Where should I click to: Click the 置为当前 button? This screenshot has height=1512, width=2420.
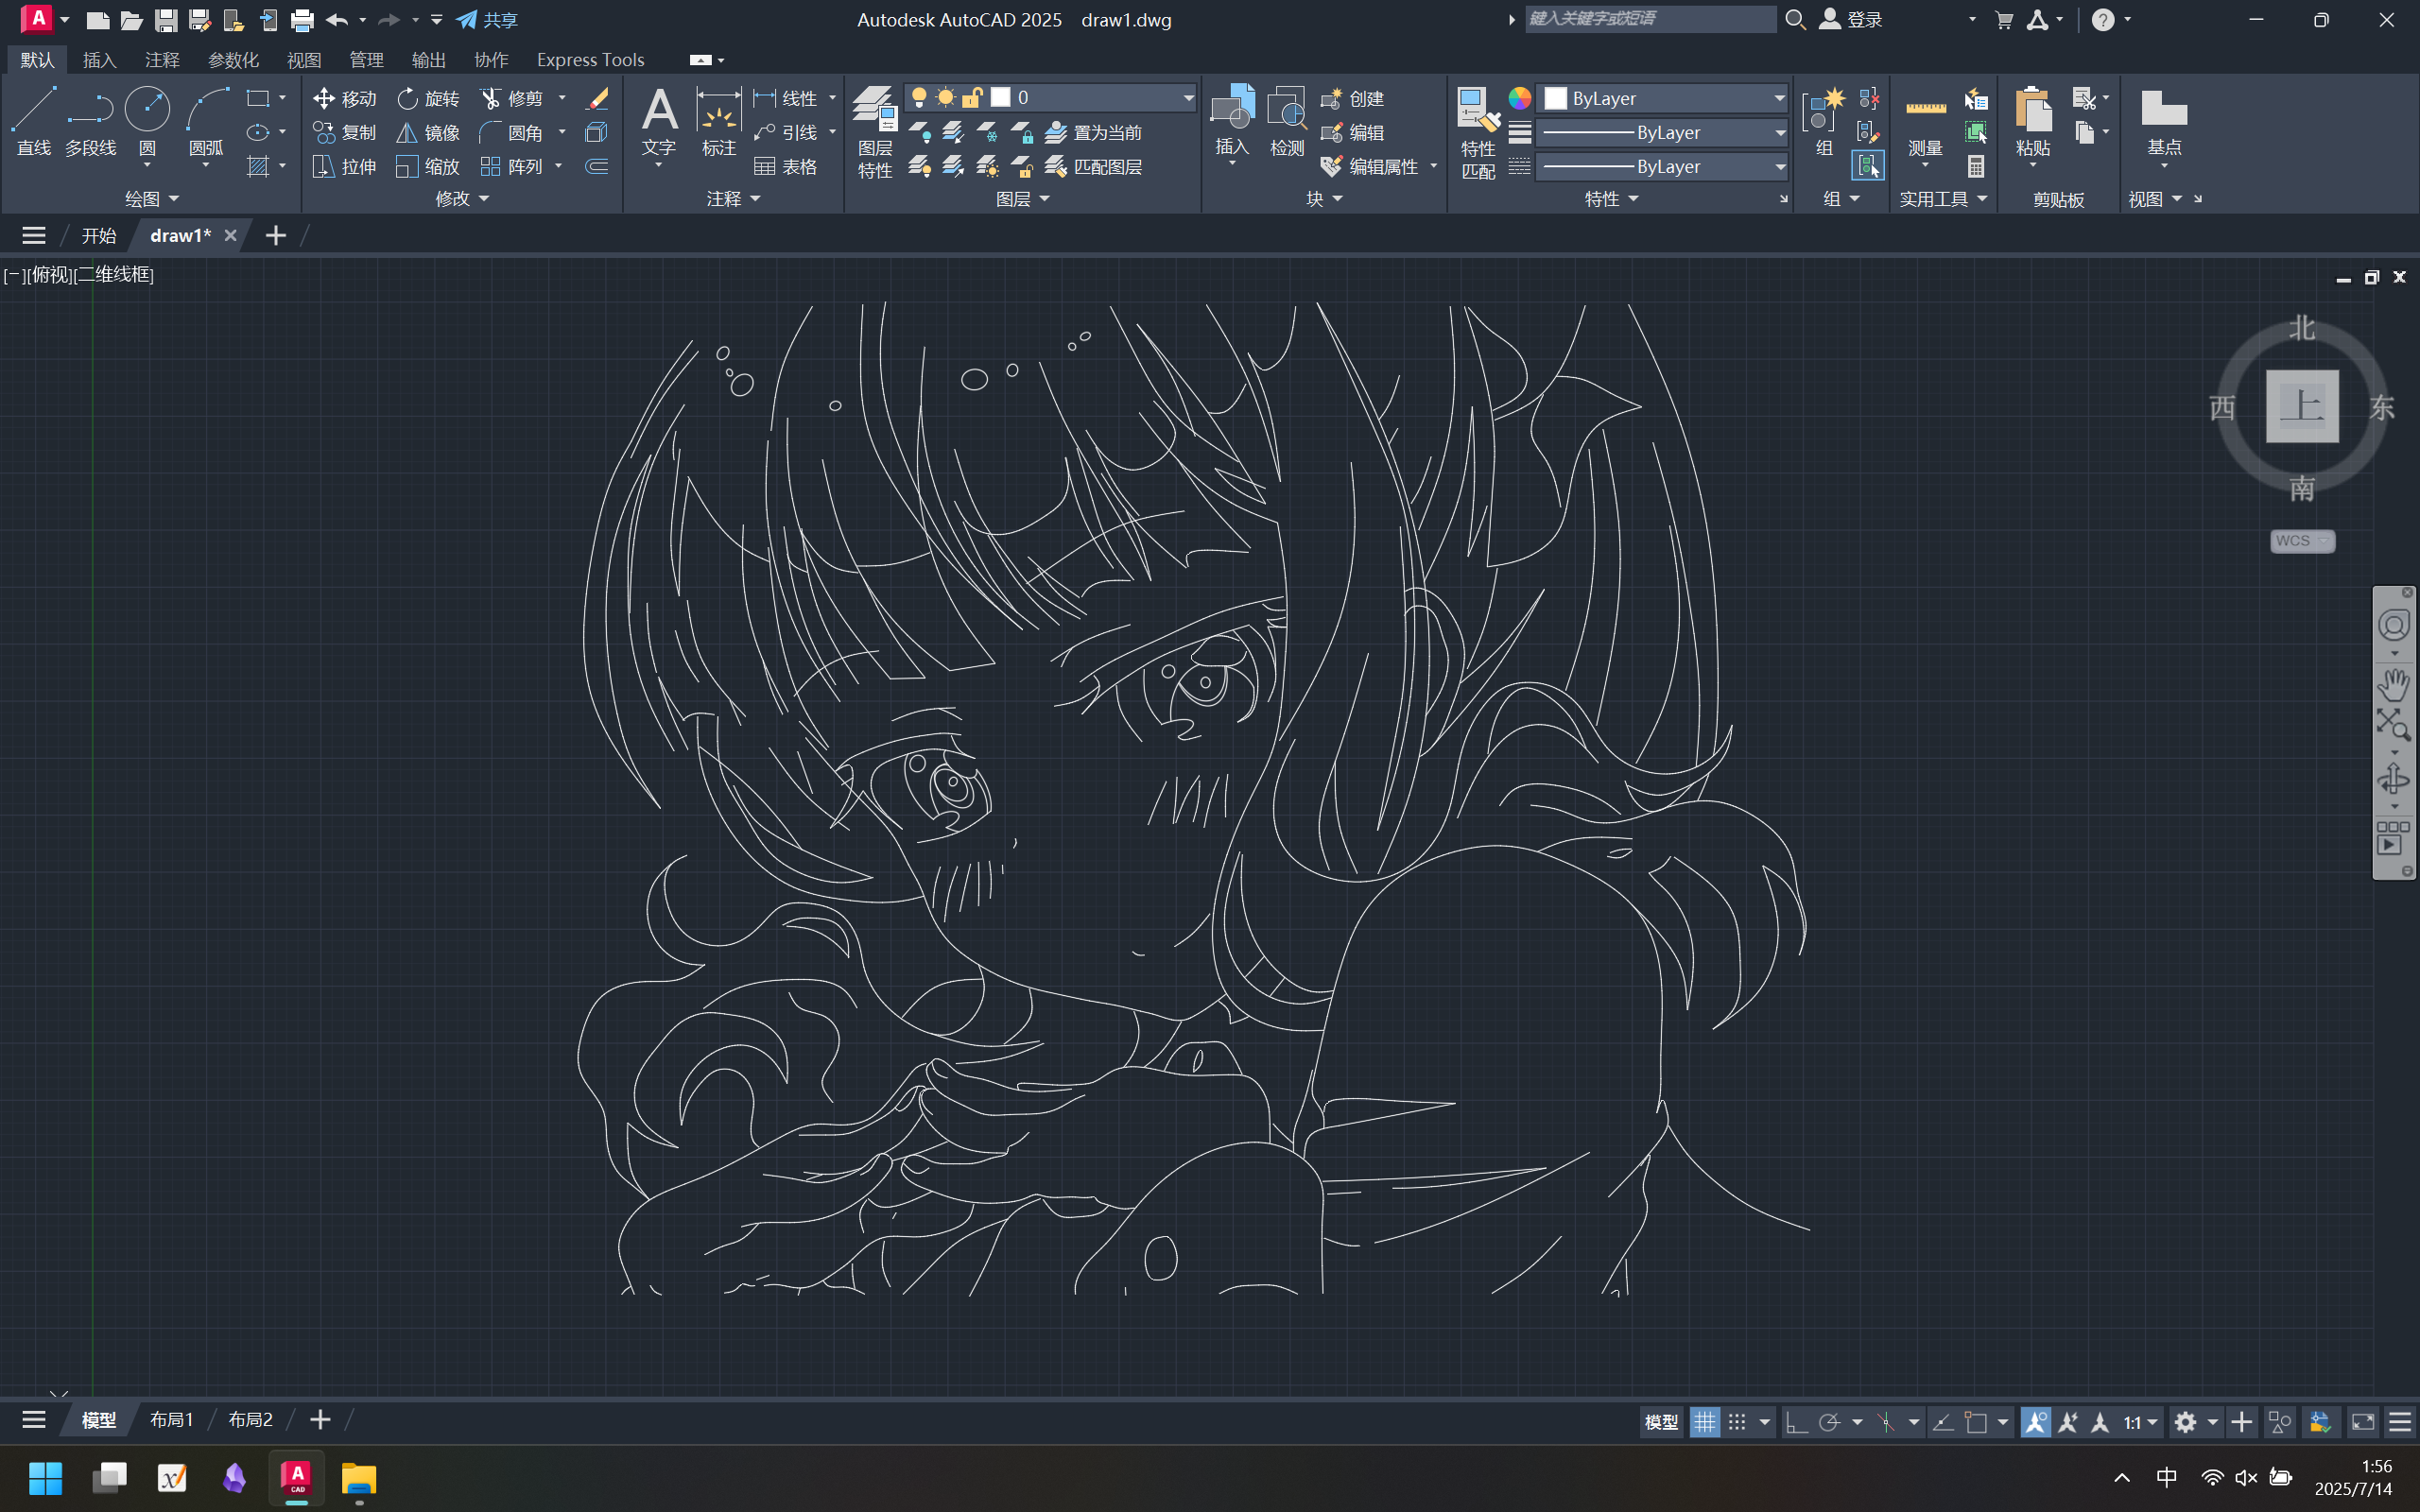[1093, 132]
